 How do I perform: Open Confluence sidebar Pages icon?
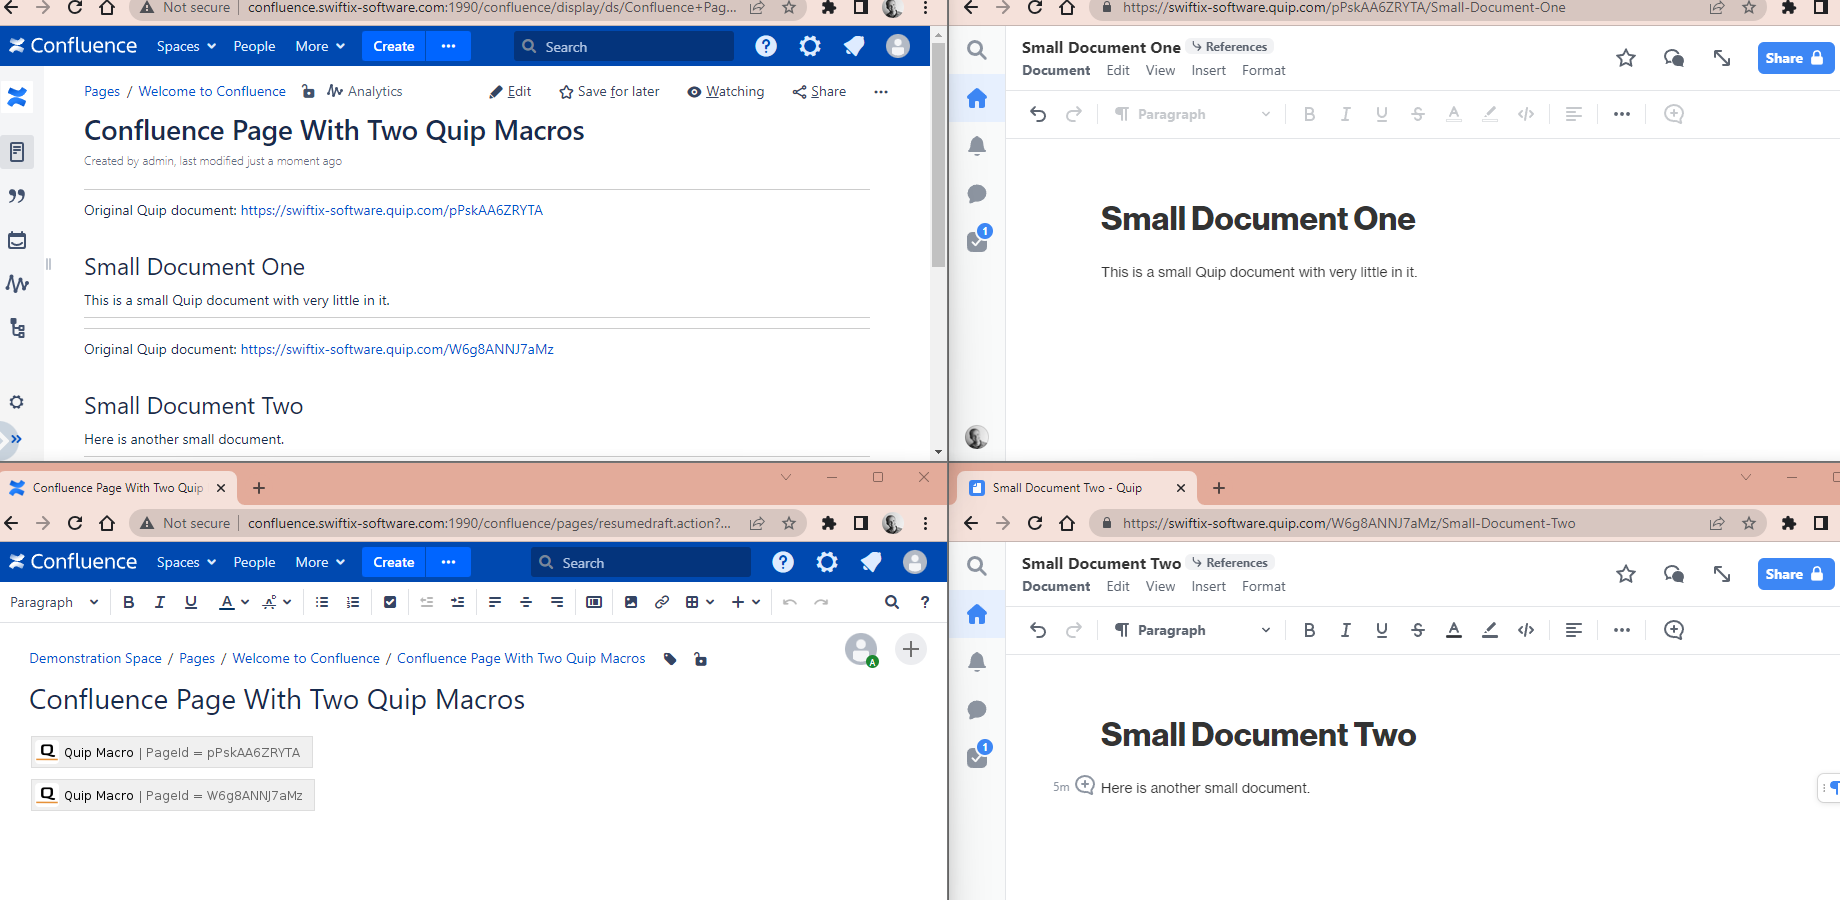tap(17, 152)
